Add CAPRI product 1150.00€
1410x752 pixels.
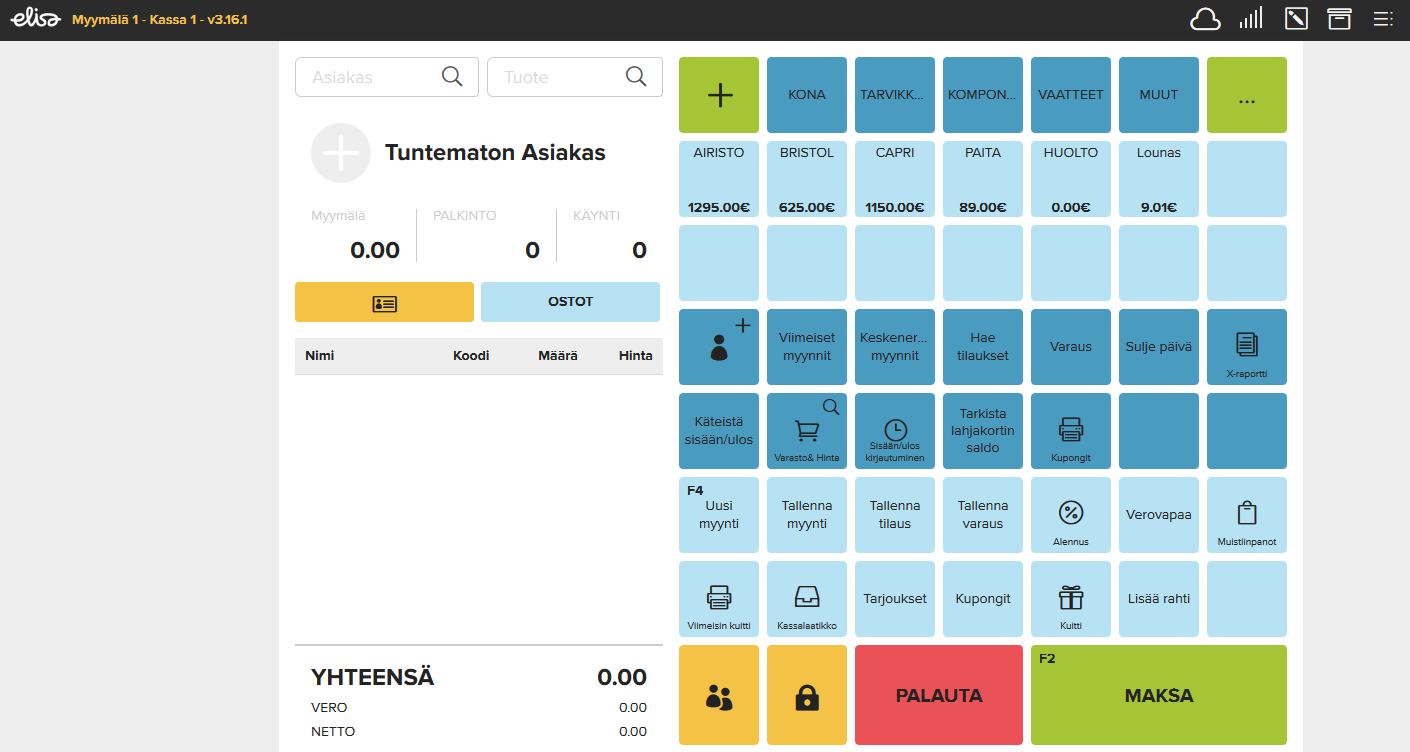click(x=895, y=179)
